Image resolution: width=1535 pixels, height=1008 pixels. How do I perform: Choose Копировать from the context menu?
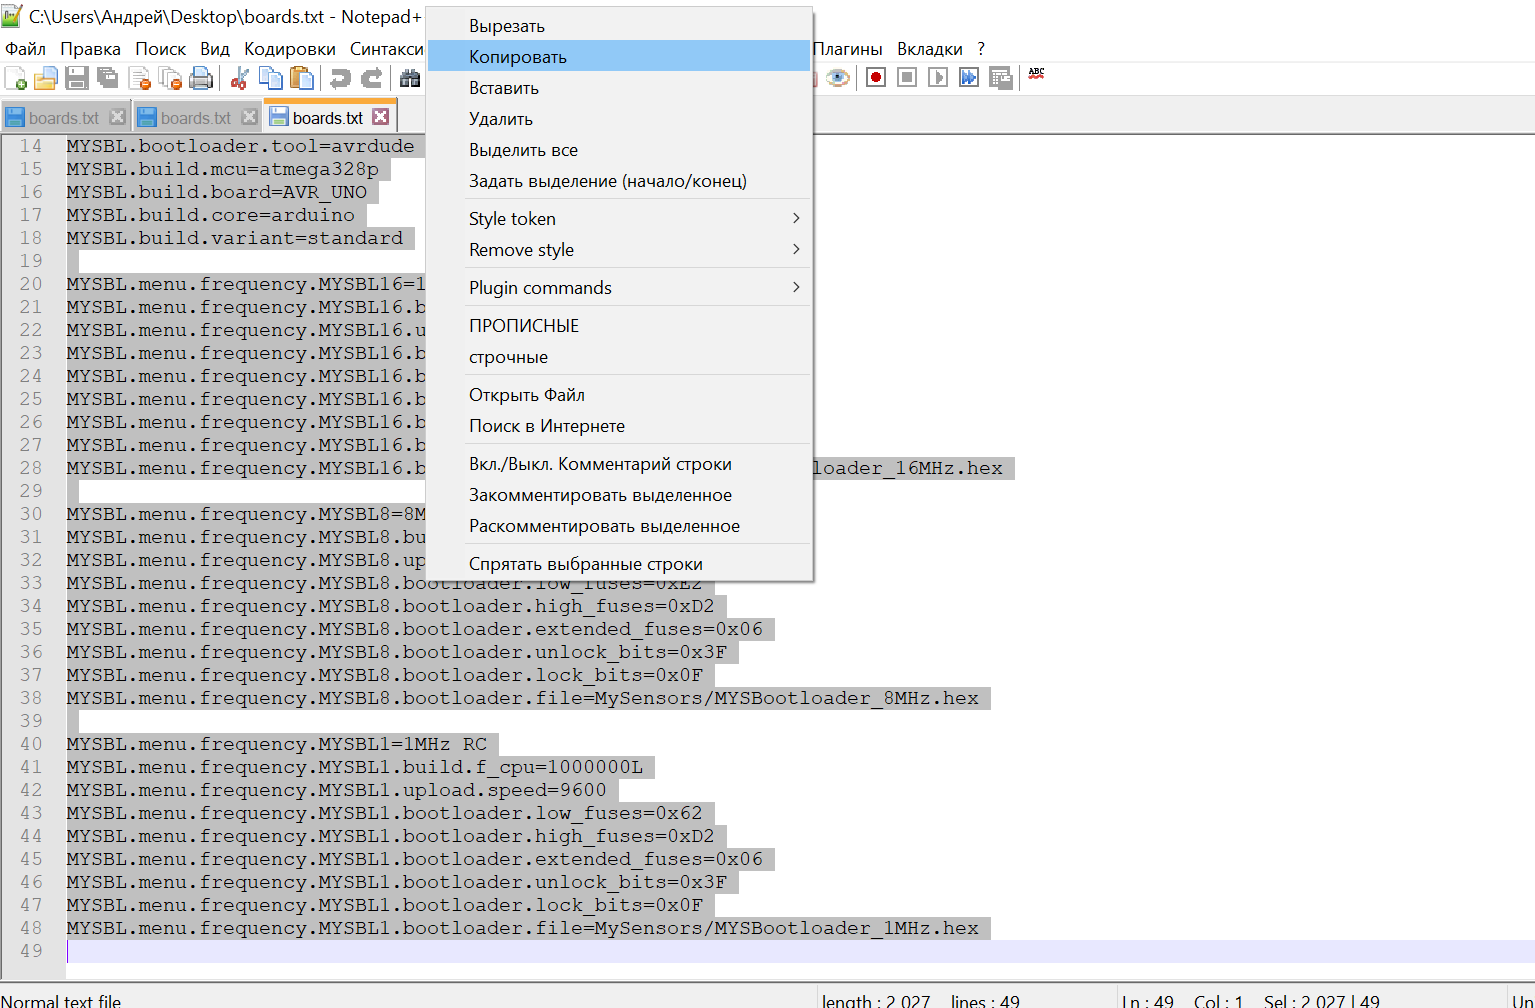(x=518, y=57)
